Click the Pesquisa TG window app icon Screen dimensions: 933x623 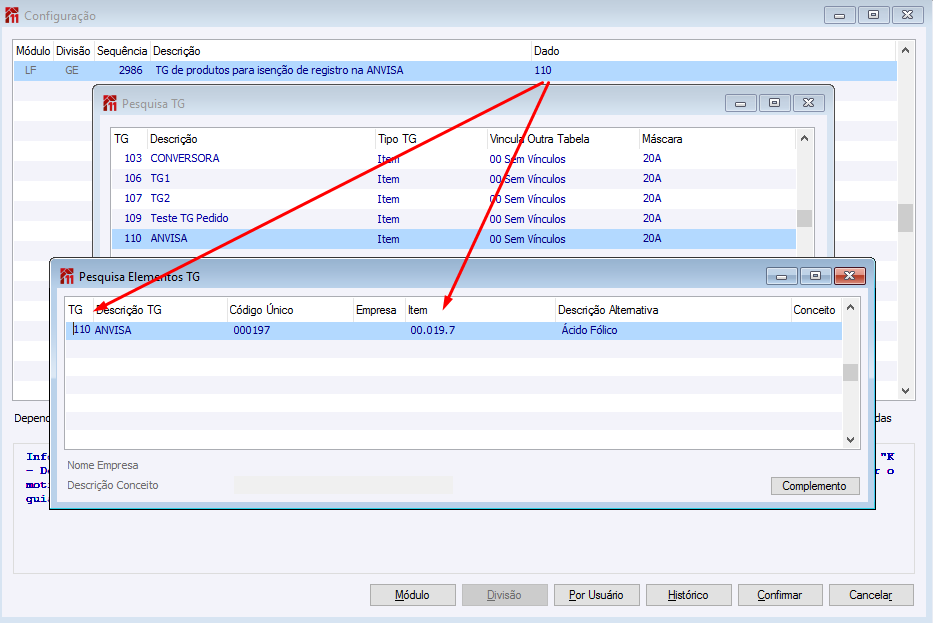(110, 104)
